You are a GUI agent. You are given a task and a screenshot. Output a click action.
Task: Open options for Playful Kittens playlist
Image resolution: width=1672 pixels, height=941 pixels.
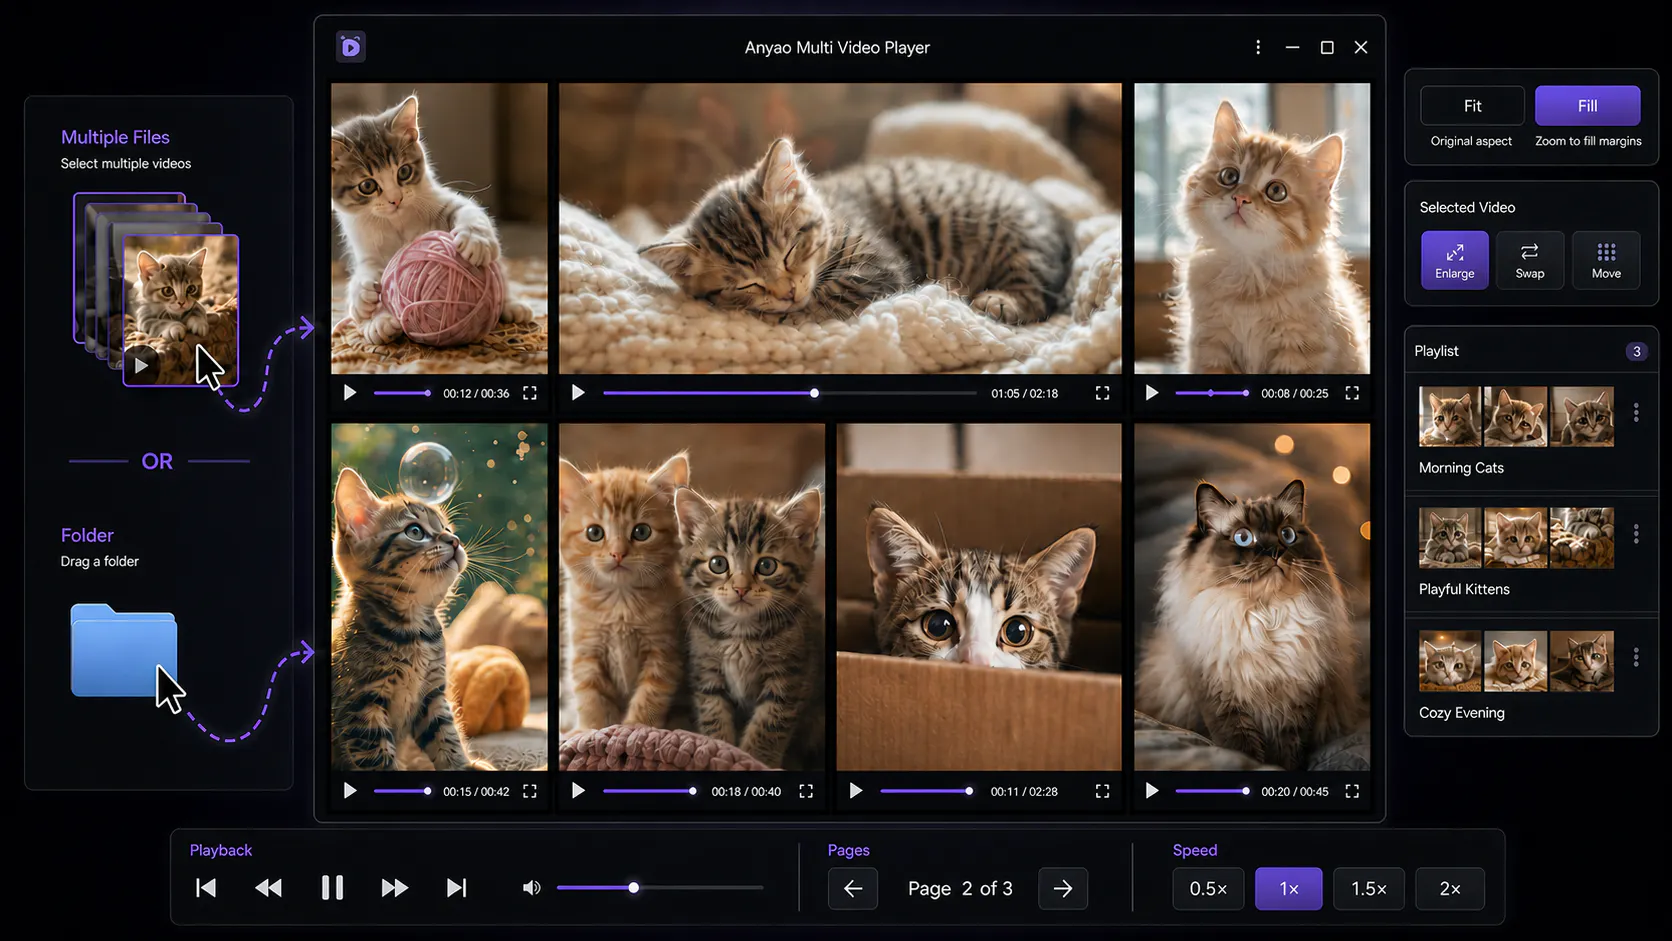click(1636, 534)
